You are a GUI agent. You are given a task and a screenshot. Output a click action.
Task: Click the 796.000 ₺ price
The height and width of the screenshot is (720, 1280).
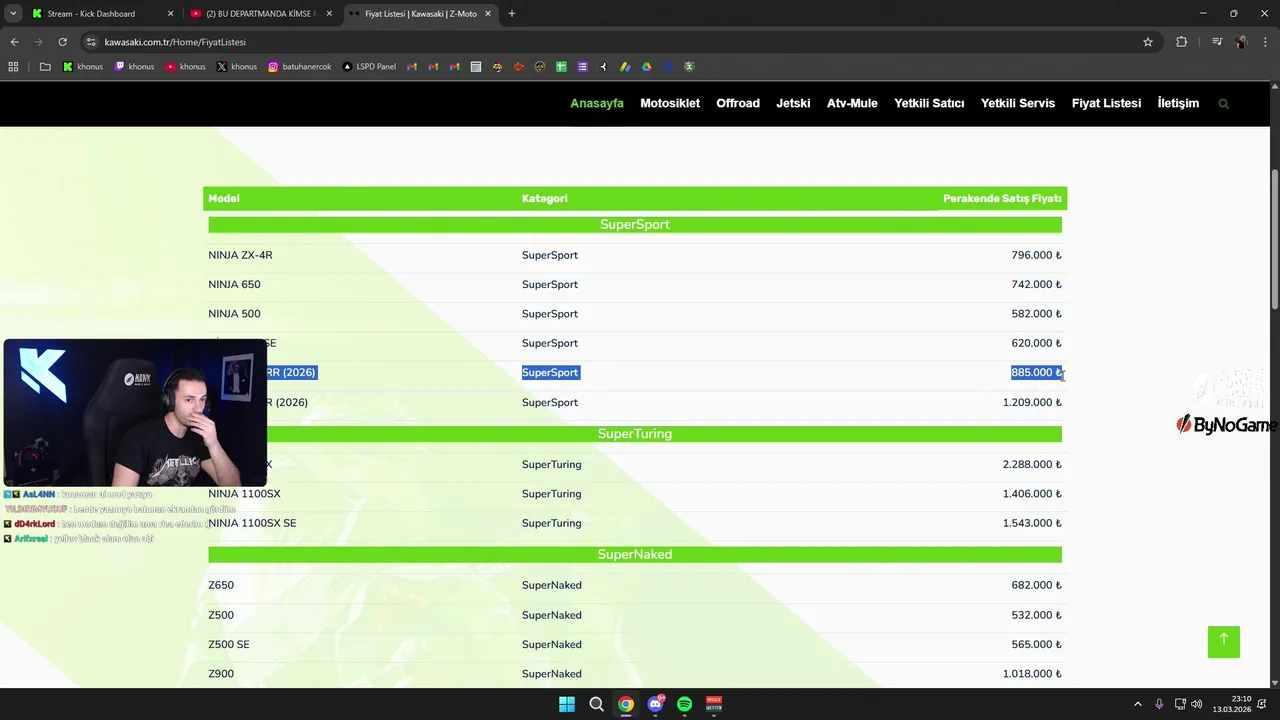(1036, 255)
